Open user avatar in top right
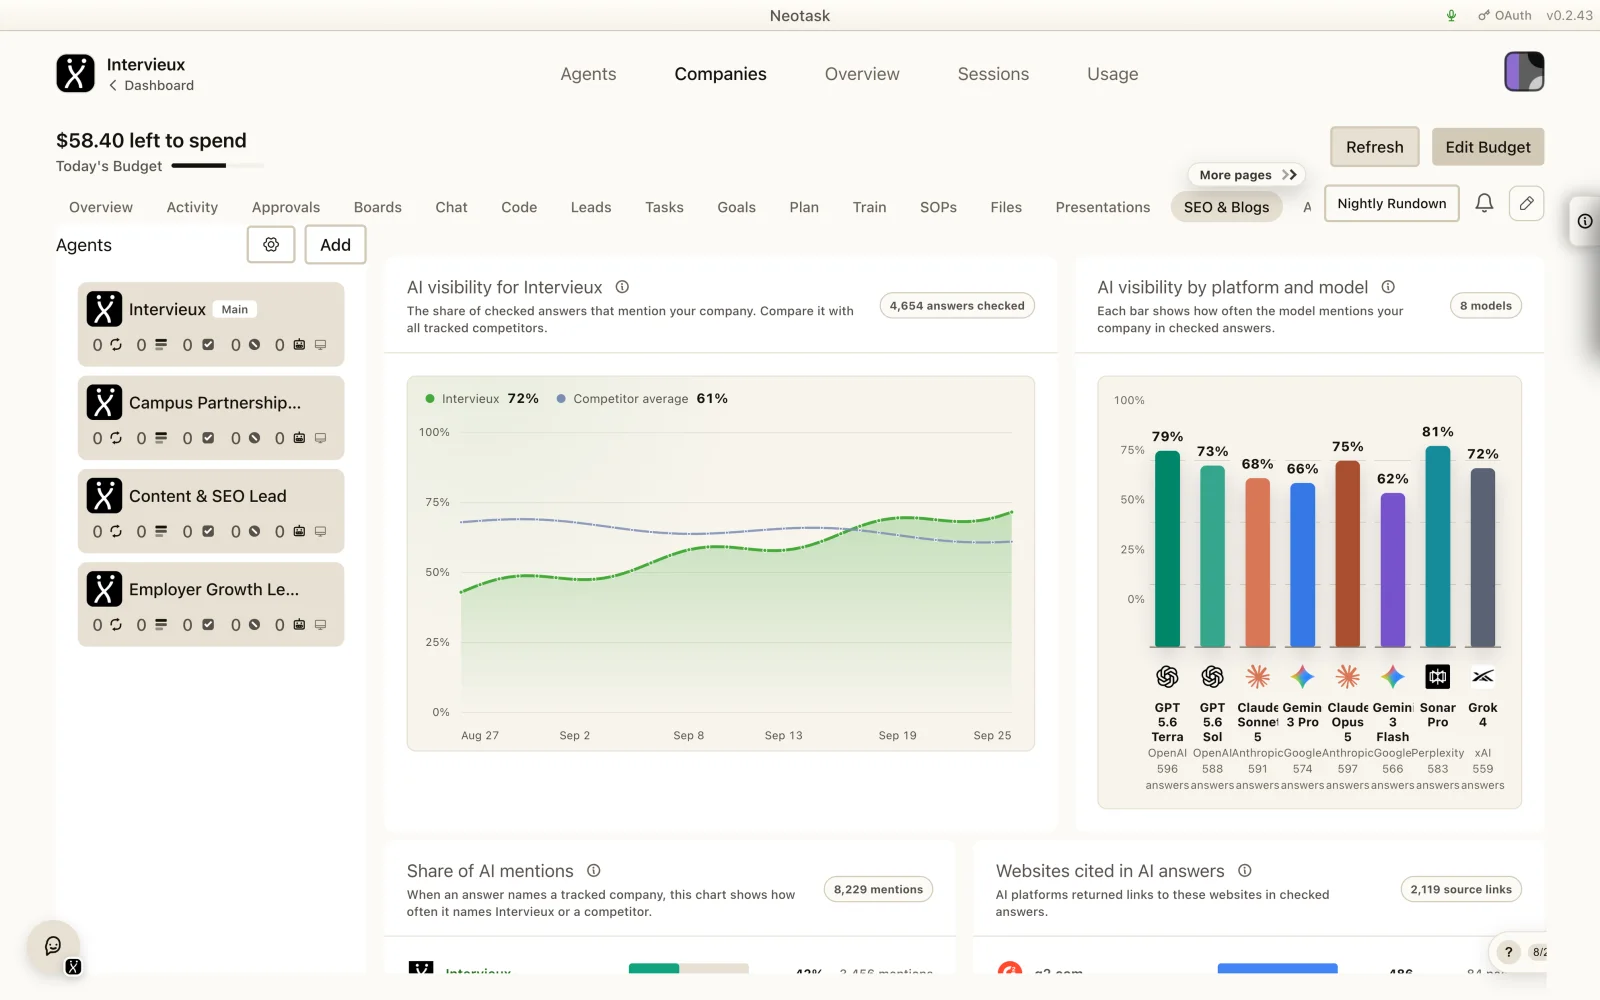 (x=1524, y=72)
